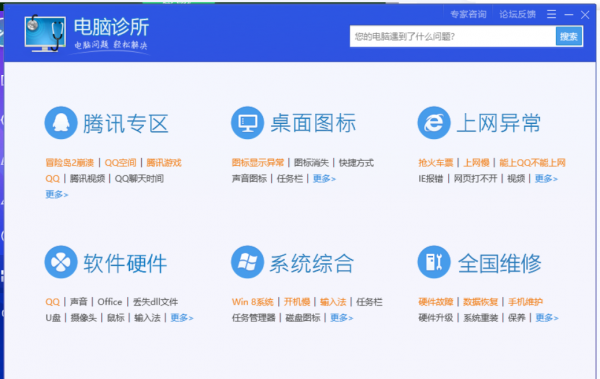
Task: Open the 丢失dll文件 link
Action: point(155,302)
